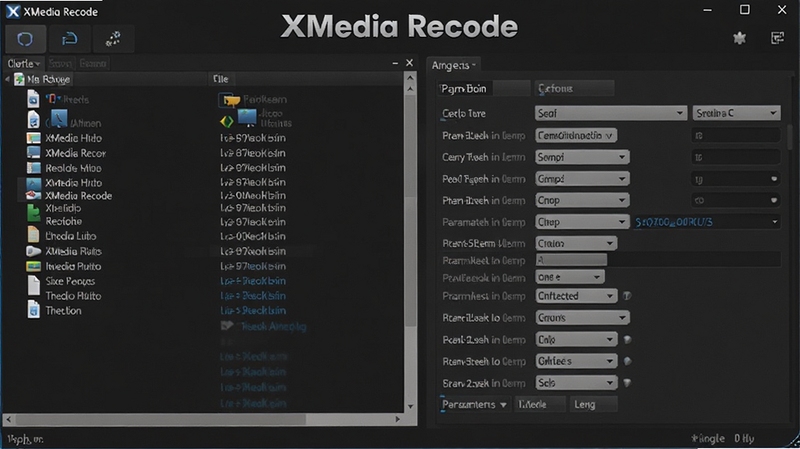Click the folder arrow toolbar icon
Screen dimensions: 800x449
pos(69,39)
